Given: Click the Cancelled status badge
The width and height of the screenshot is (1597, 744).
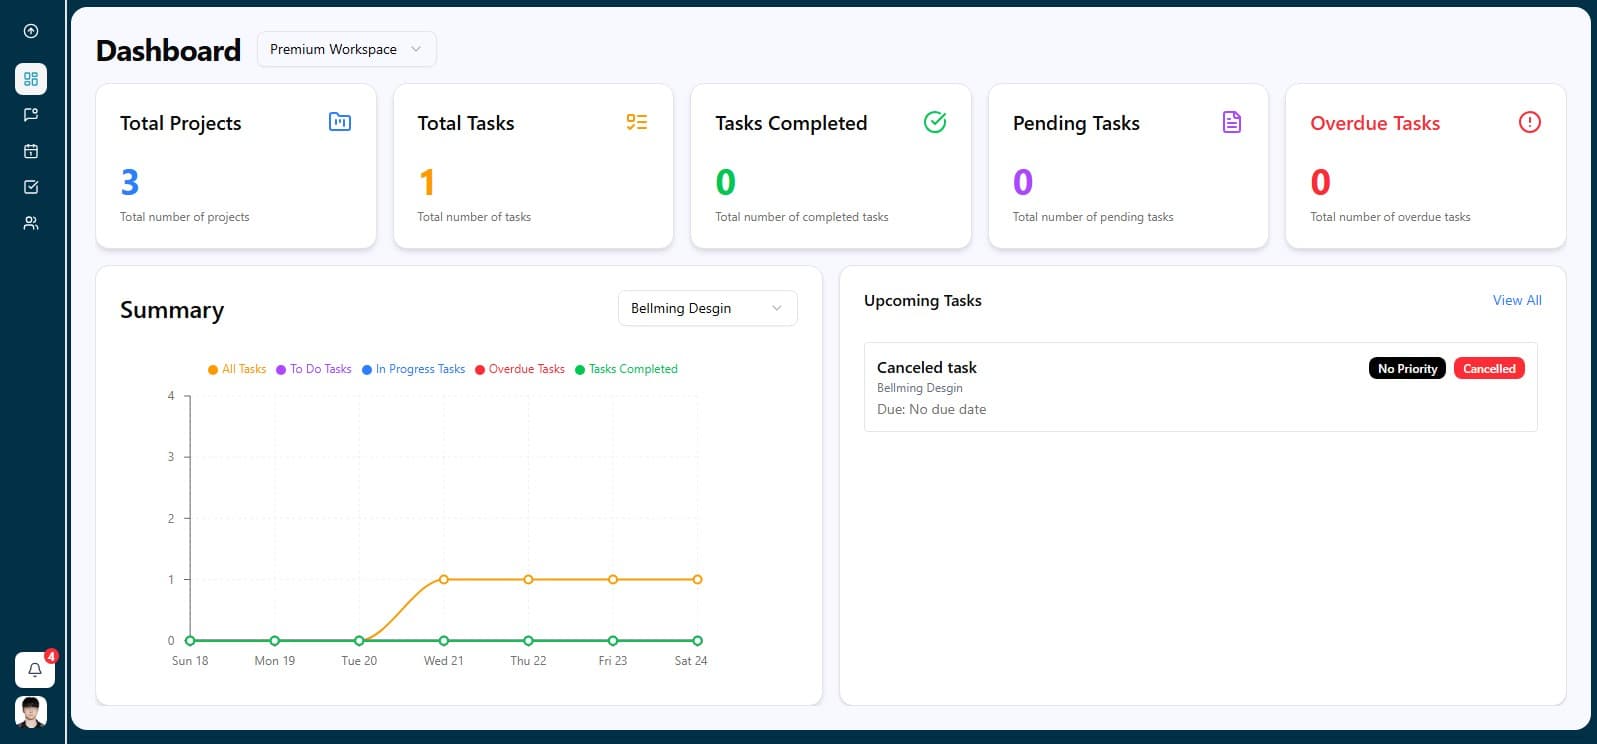Looking at the screenshot, I should pos(1489,369).
